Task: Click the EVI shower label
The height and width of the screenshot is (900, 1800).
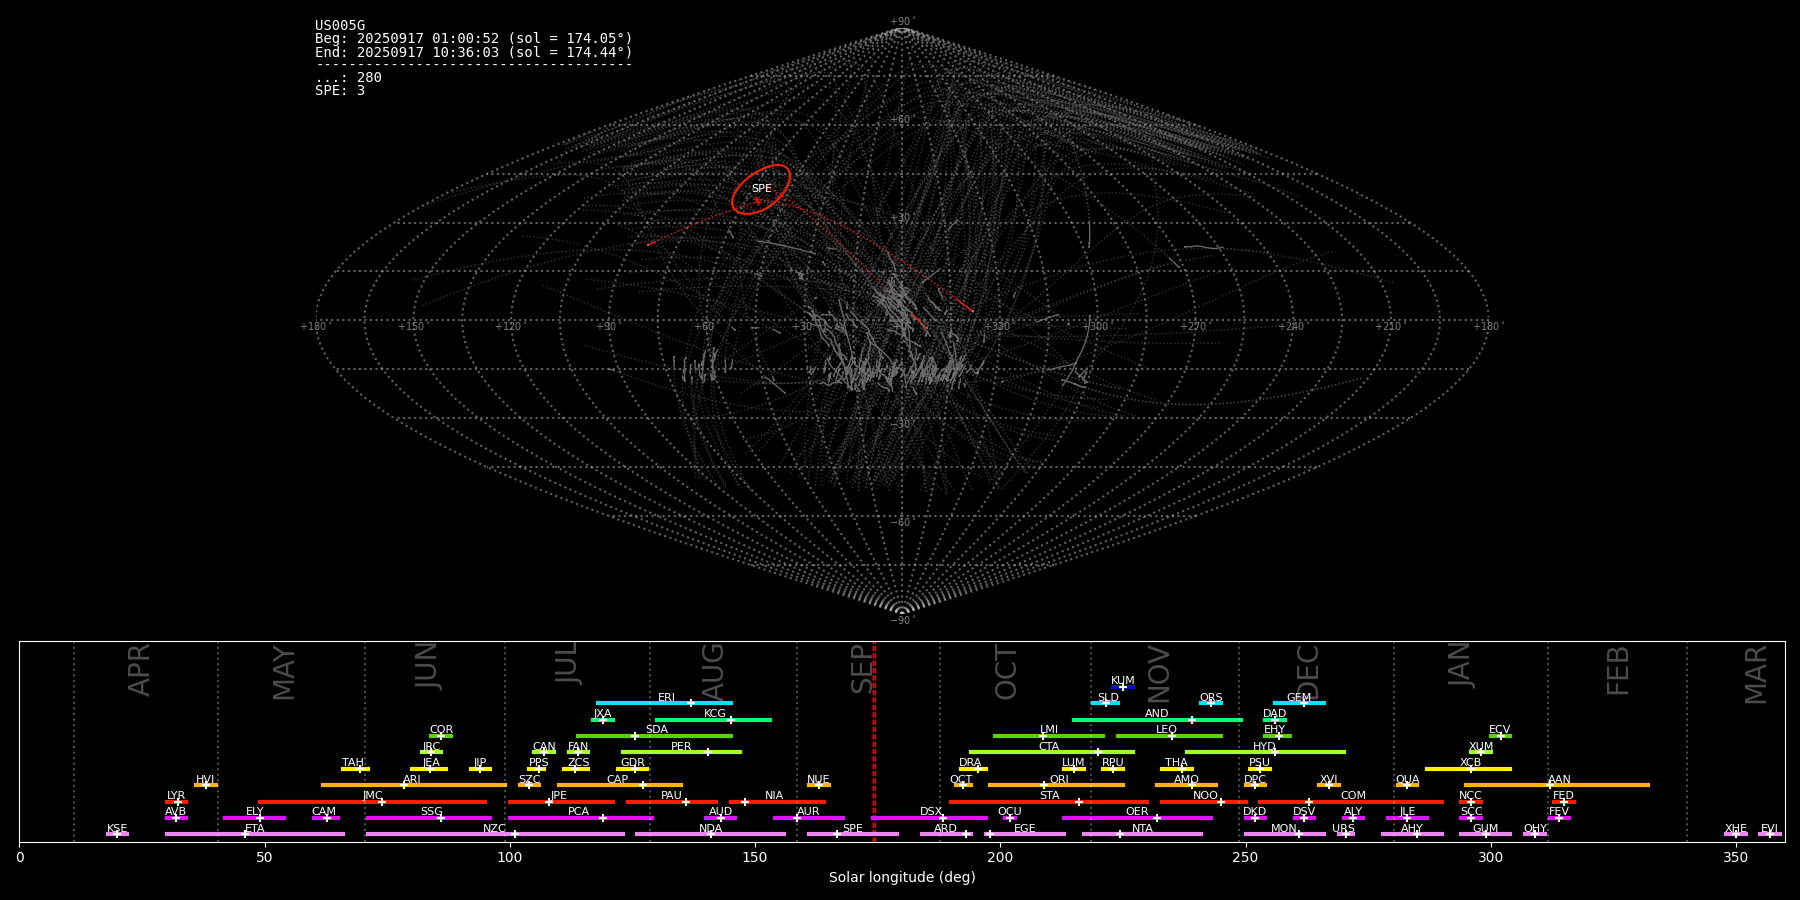Action: 1769,828
